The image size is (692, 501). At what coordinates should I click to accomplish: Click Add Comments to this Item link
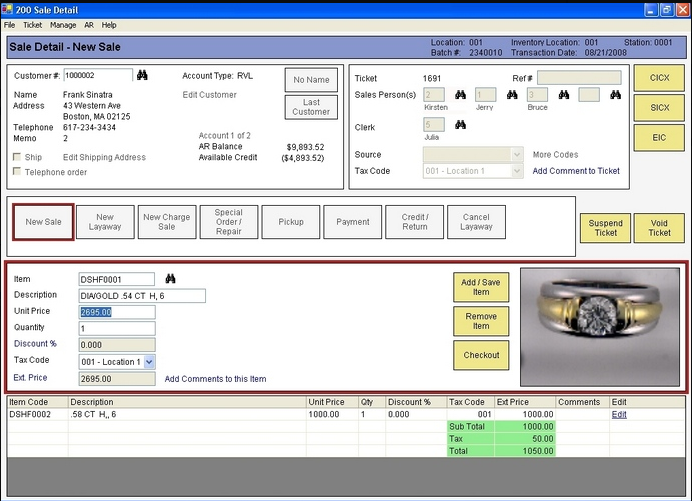click(x=215, y=379)
